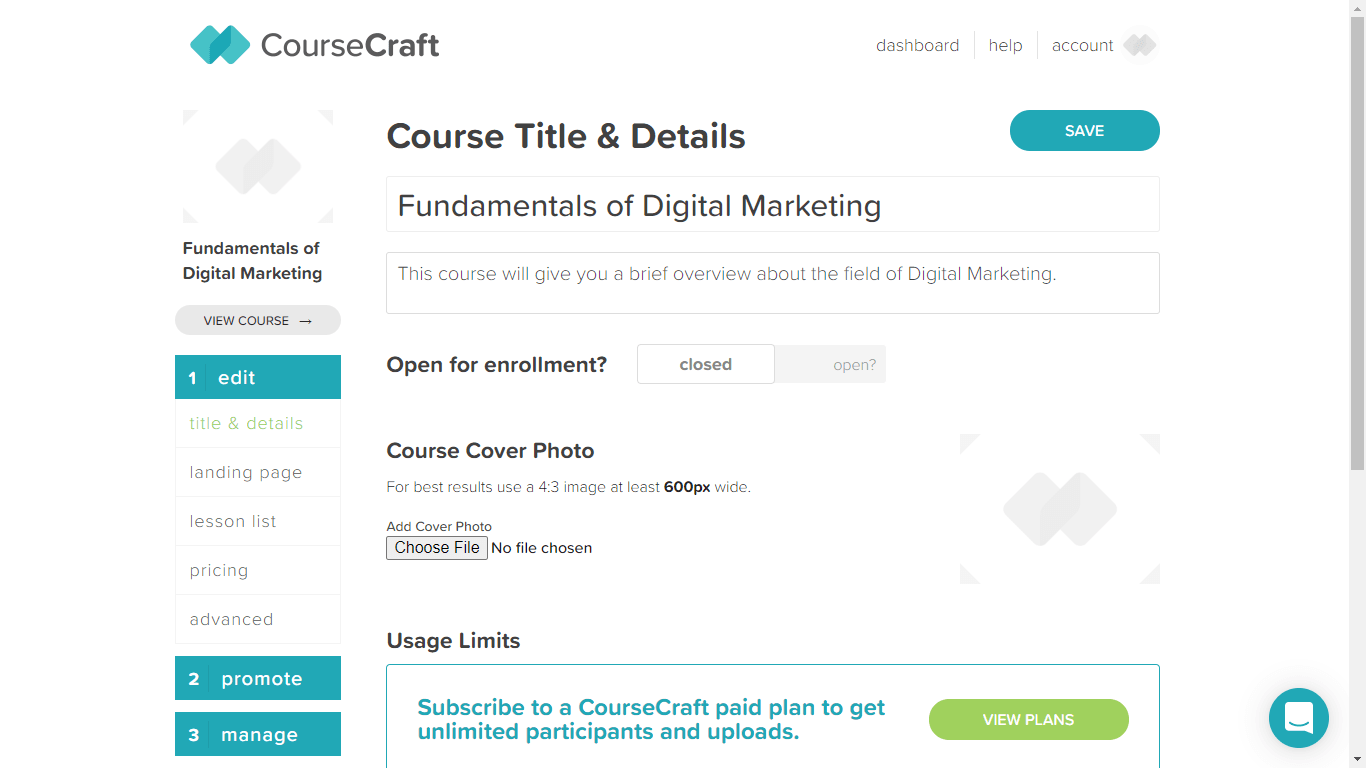
Task: Select the advanced menu item
Action: pos(231,620)
